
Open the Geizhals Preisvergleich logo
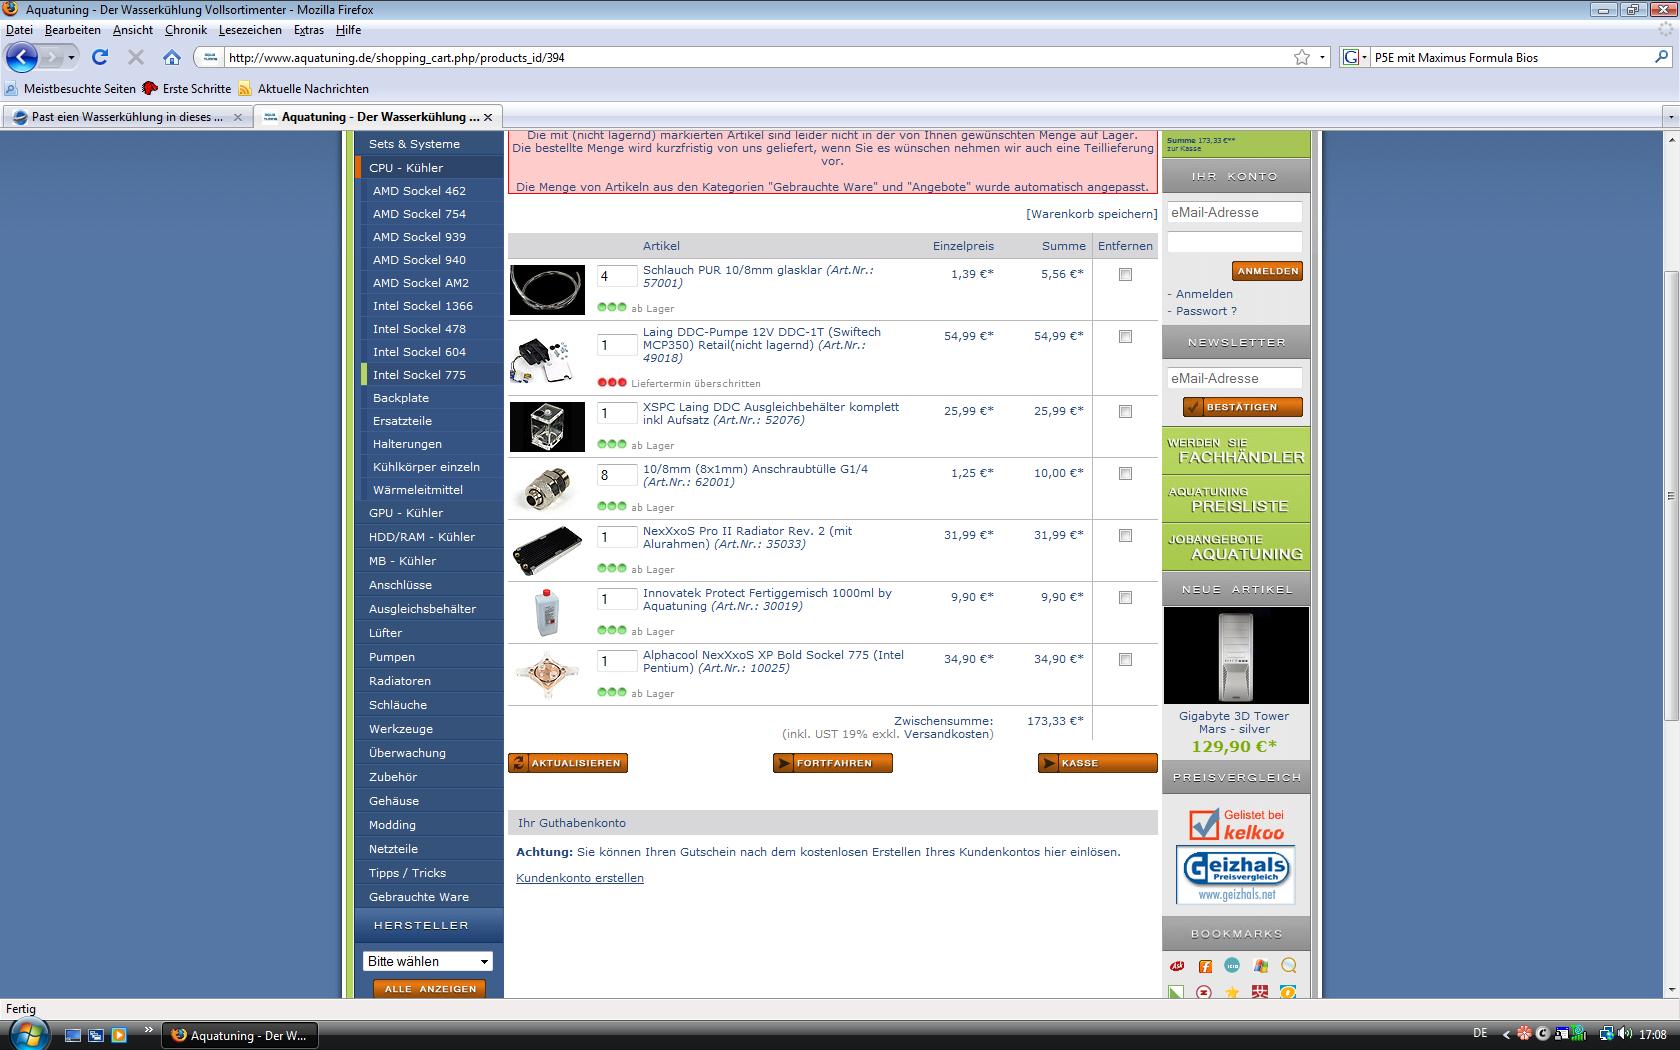(x=1236, y=875)
